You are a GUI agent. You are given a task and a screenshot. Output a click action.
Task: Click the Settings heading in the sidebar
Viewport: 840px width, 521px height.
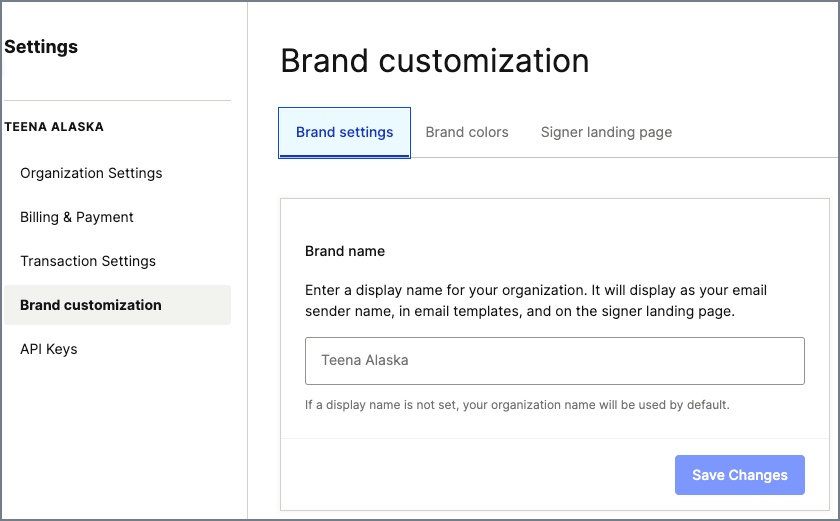point(41,47)
